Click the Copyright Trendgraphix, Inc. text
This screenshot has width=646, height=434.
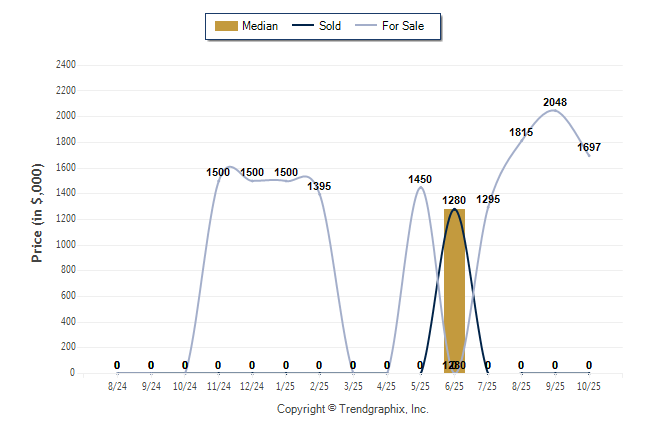352,409
